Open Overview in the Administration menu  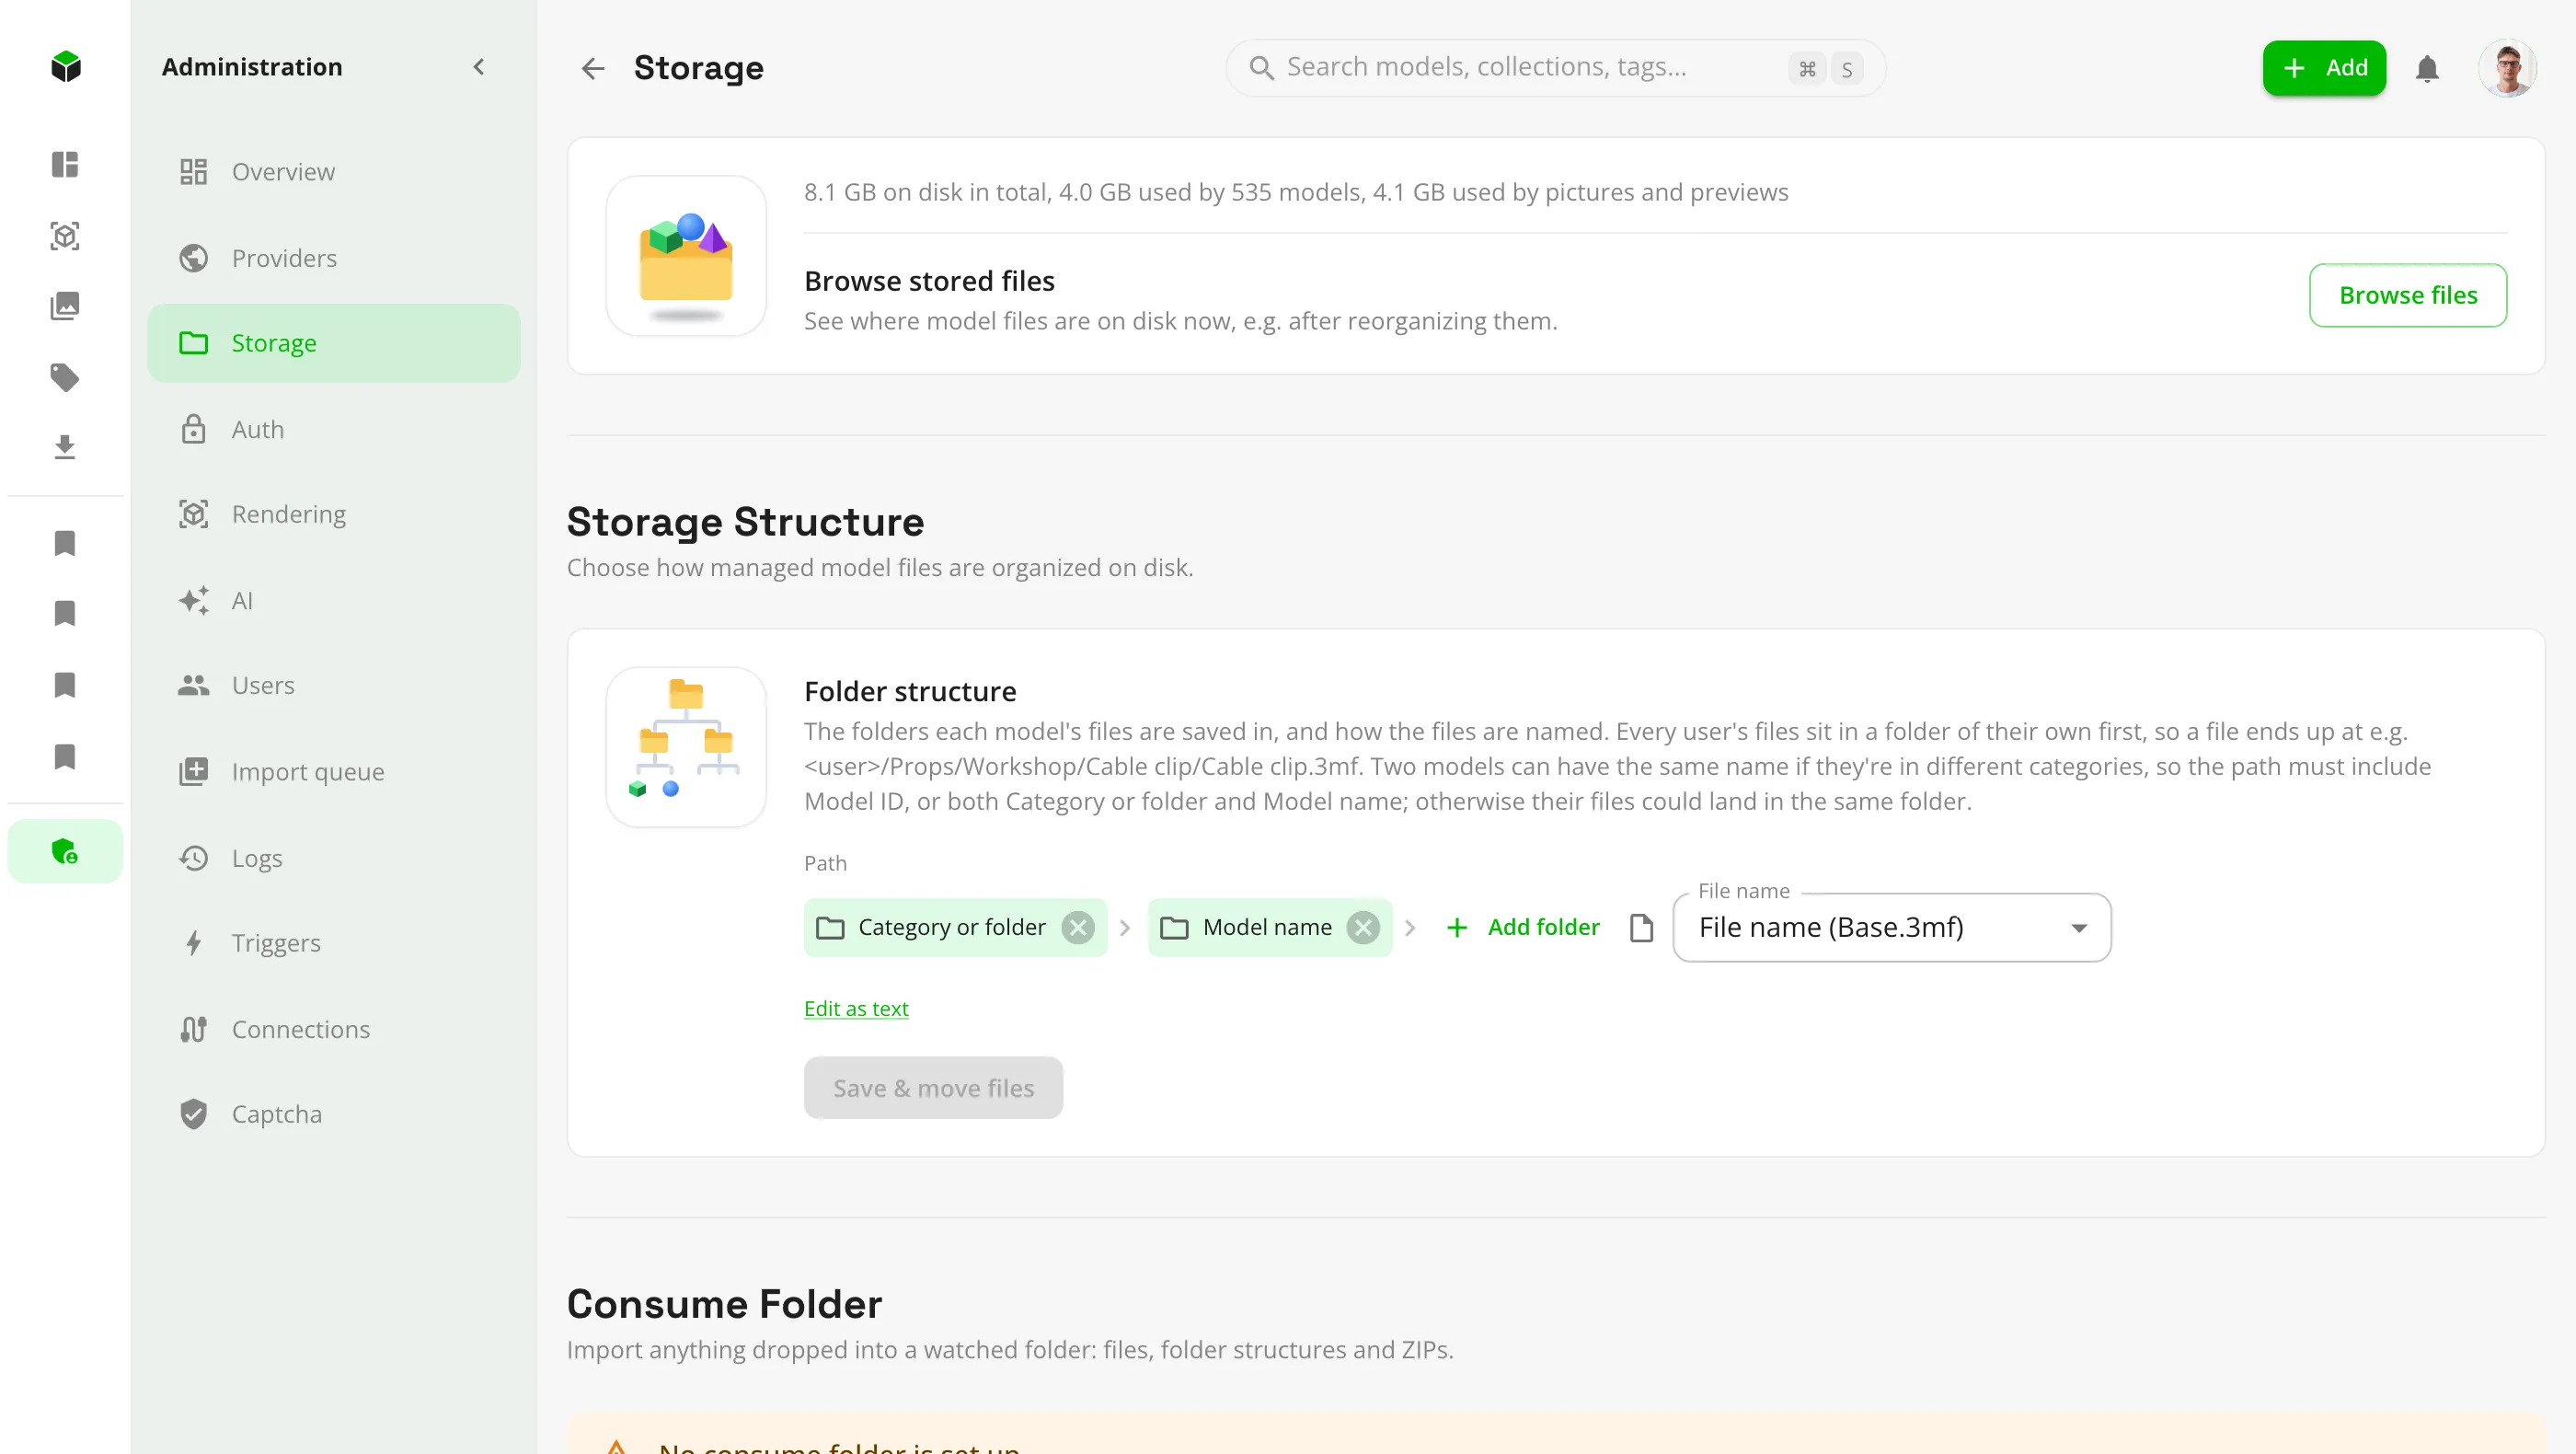334,172
